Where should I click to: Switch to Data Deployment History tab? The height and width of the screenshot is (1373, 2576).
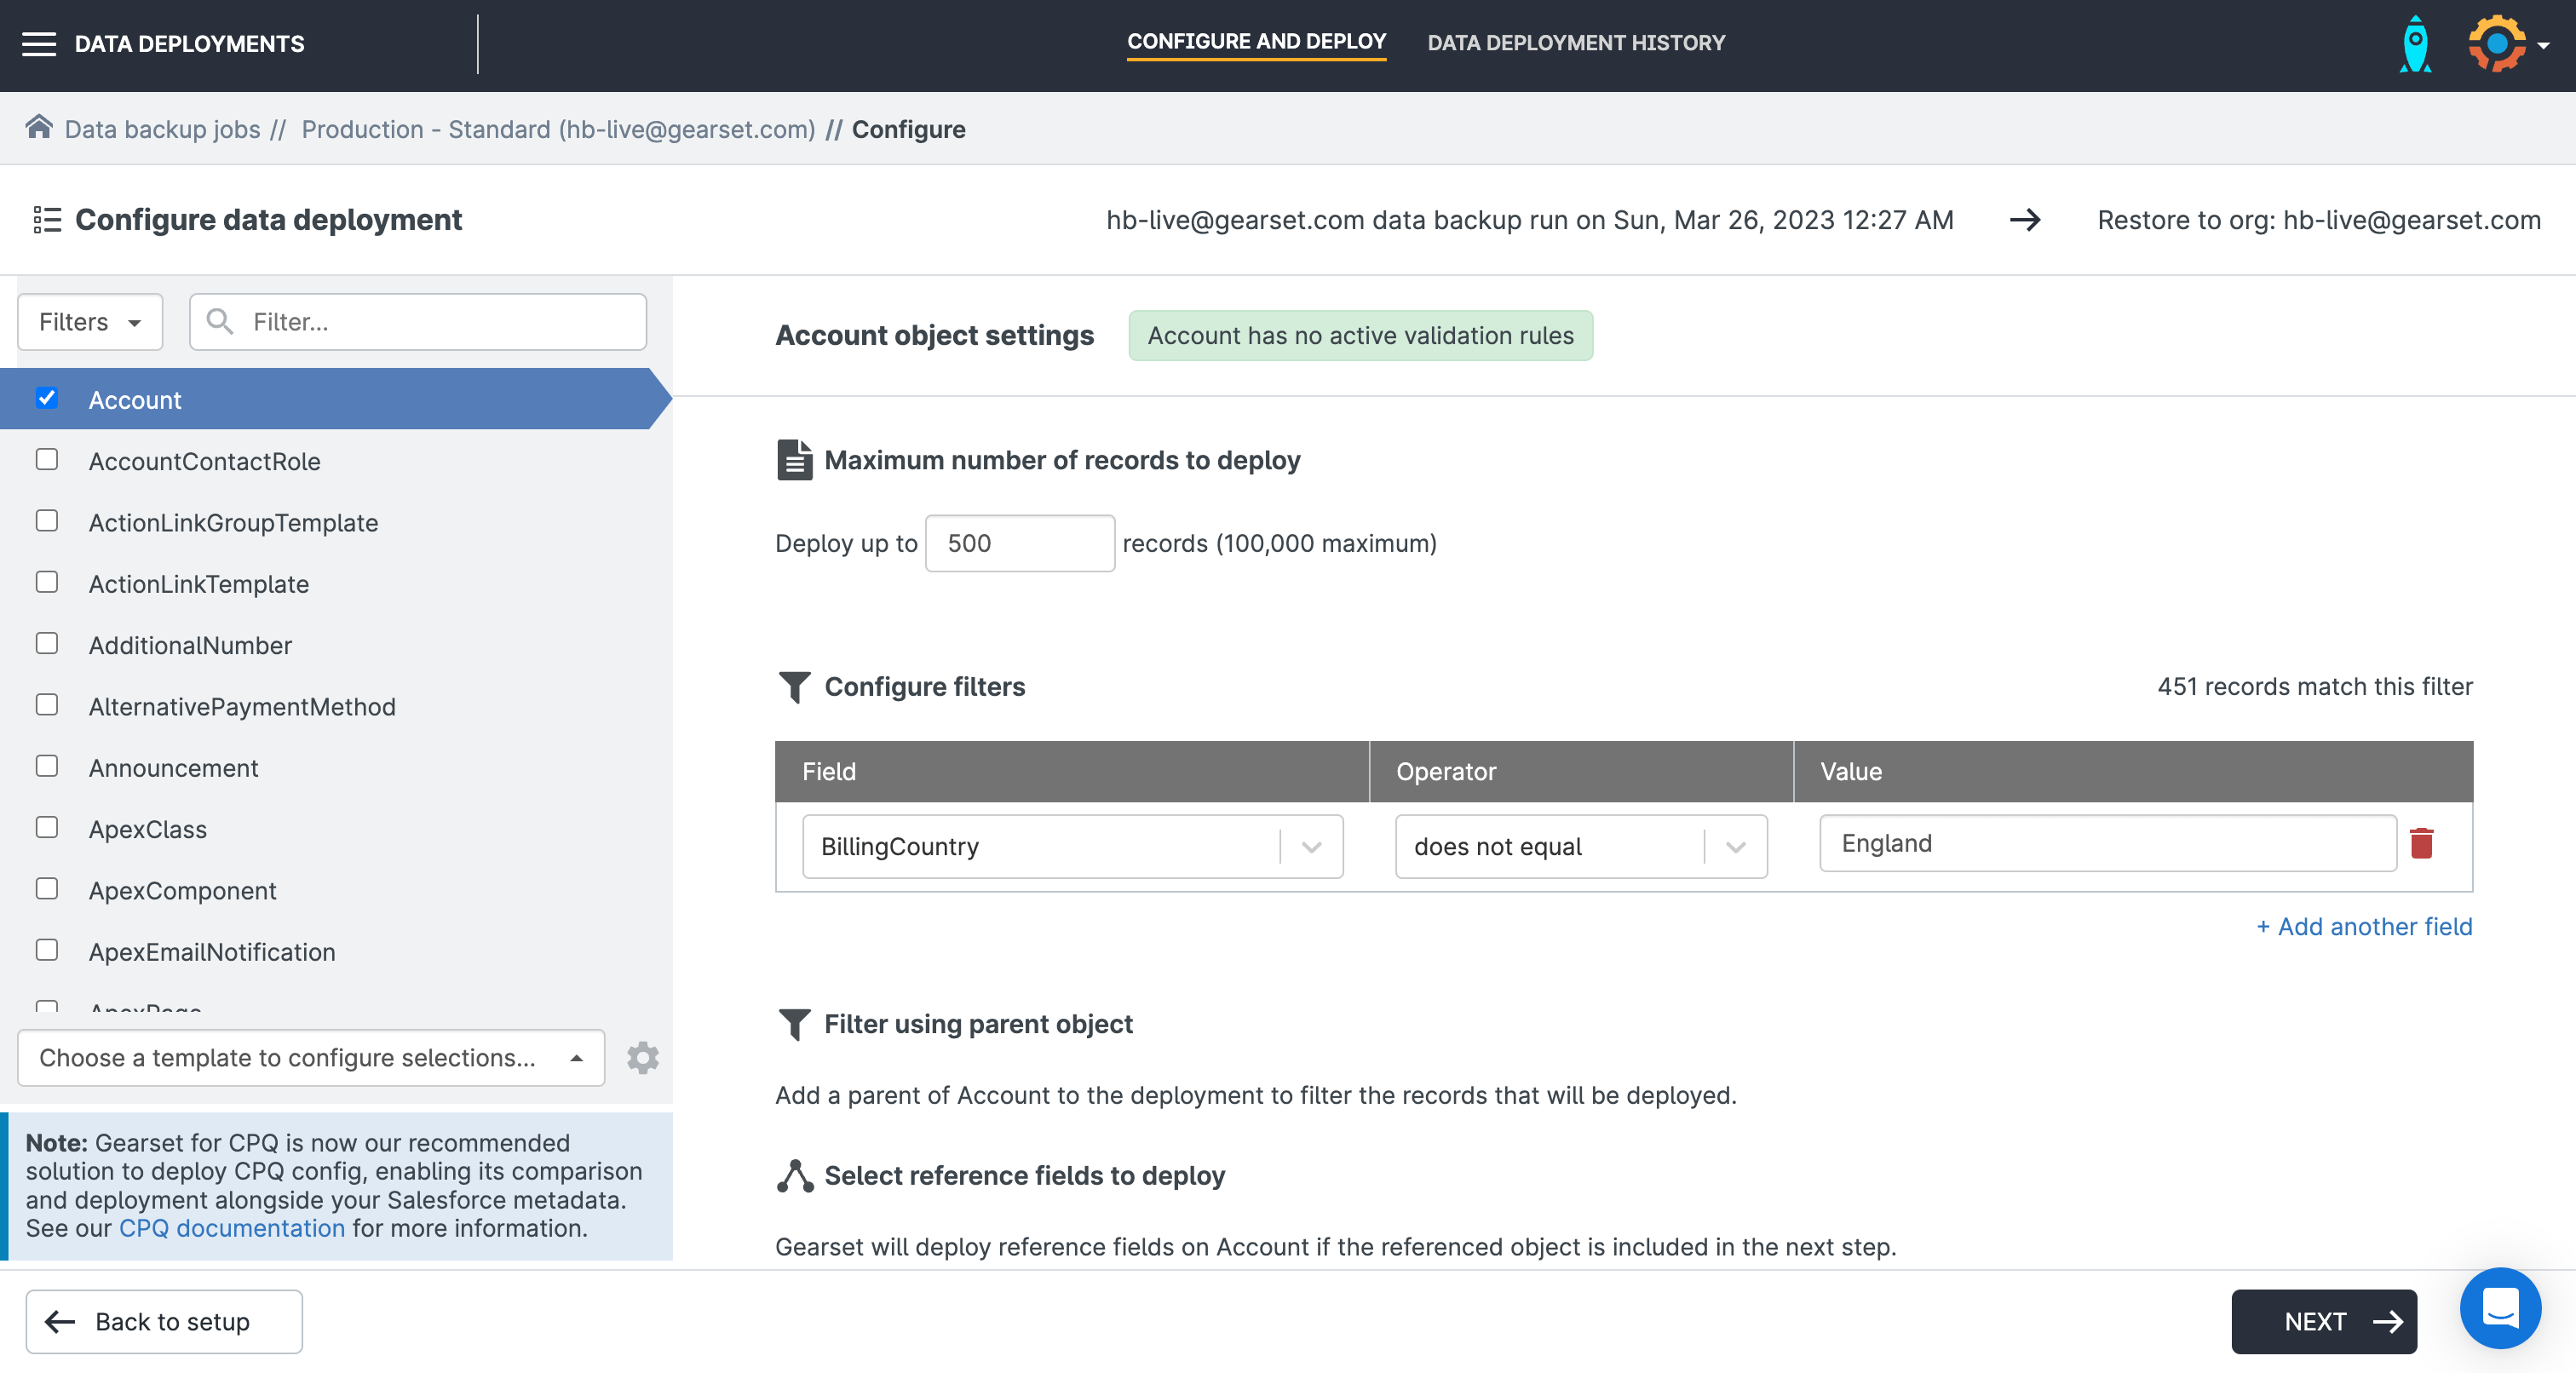pyautogui.click(x=1576, y=43)
